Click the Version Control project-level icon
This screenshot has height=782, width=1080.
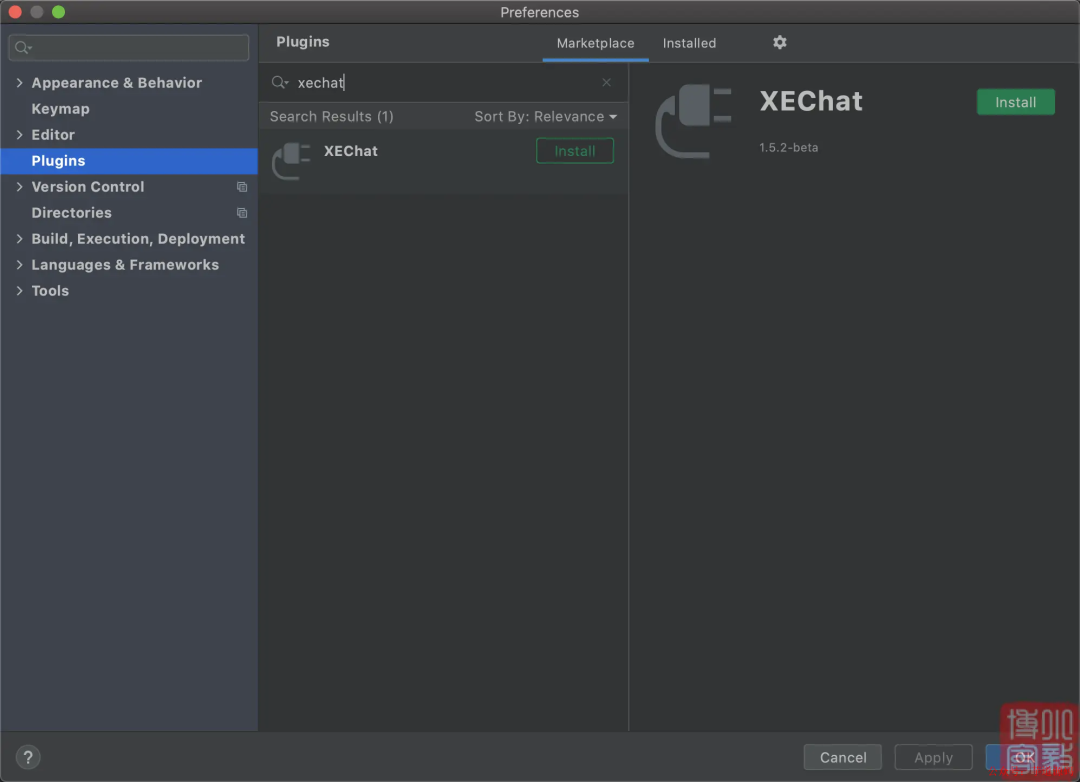(242, 187)
